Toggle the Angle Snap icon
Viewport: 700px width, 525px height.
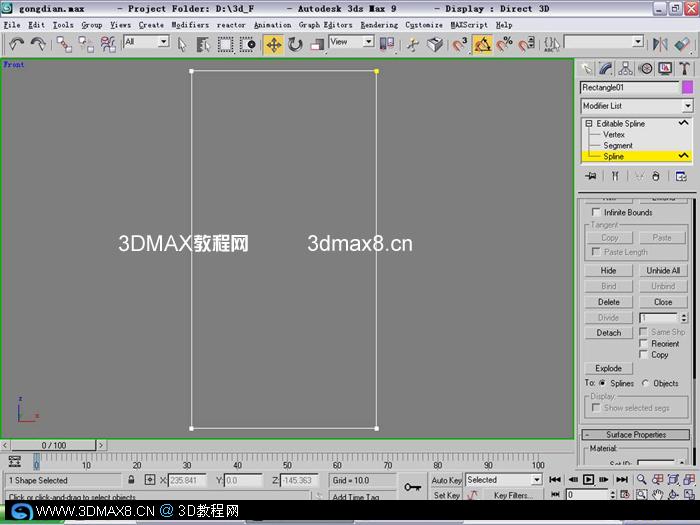482,44
